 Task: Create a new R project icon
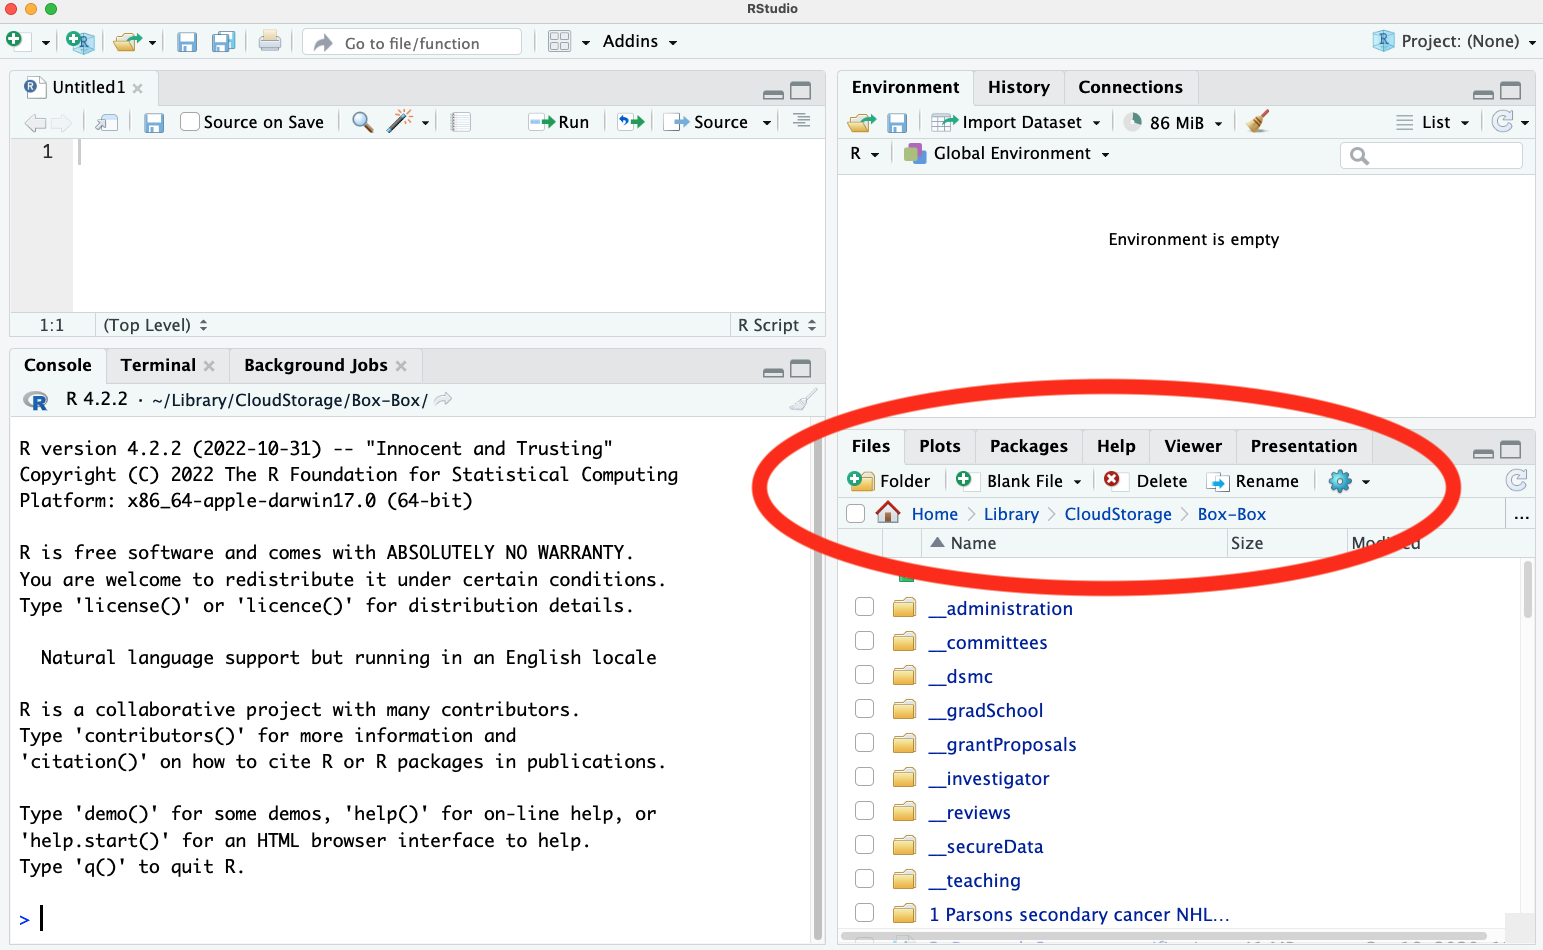(80, 42)
